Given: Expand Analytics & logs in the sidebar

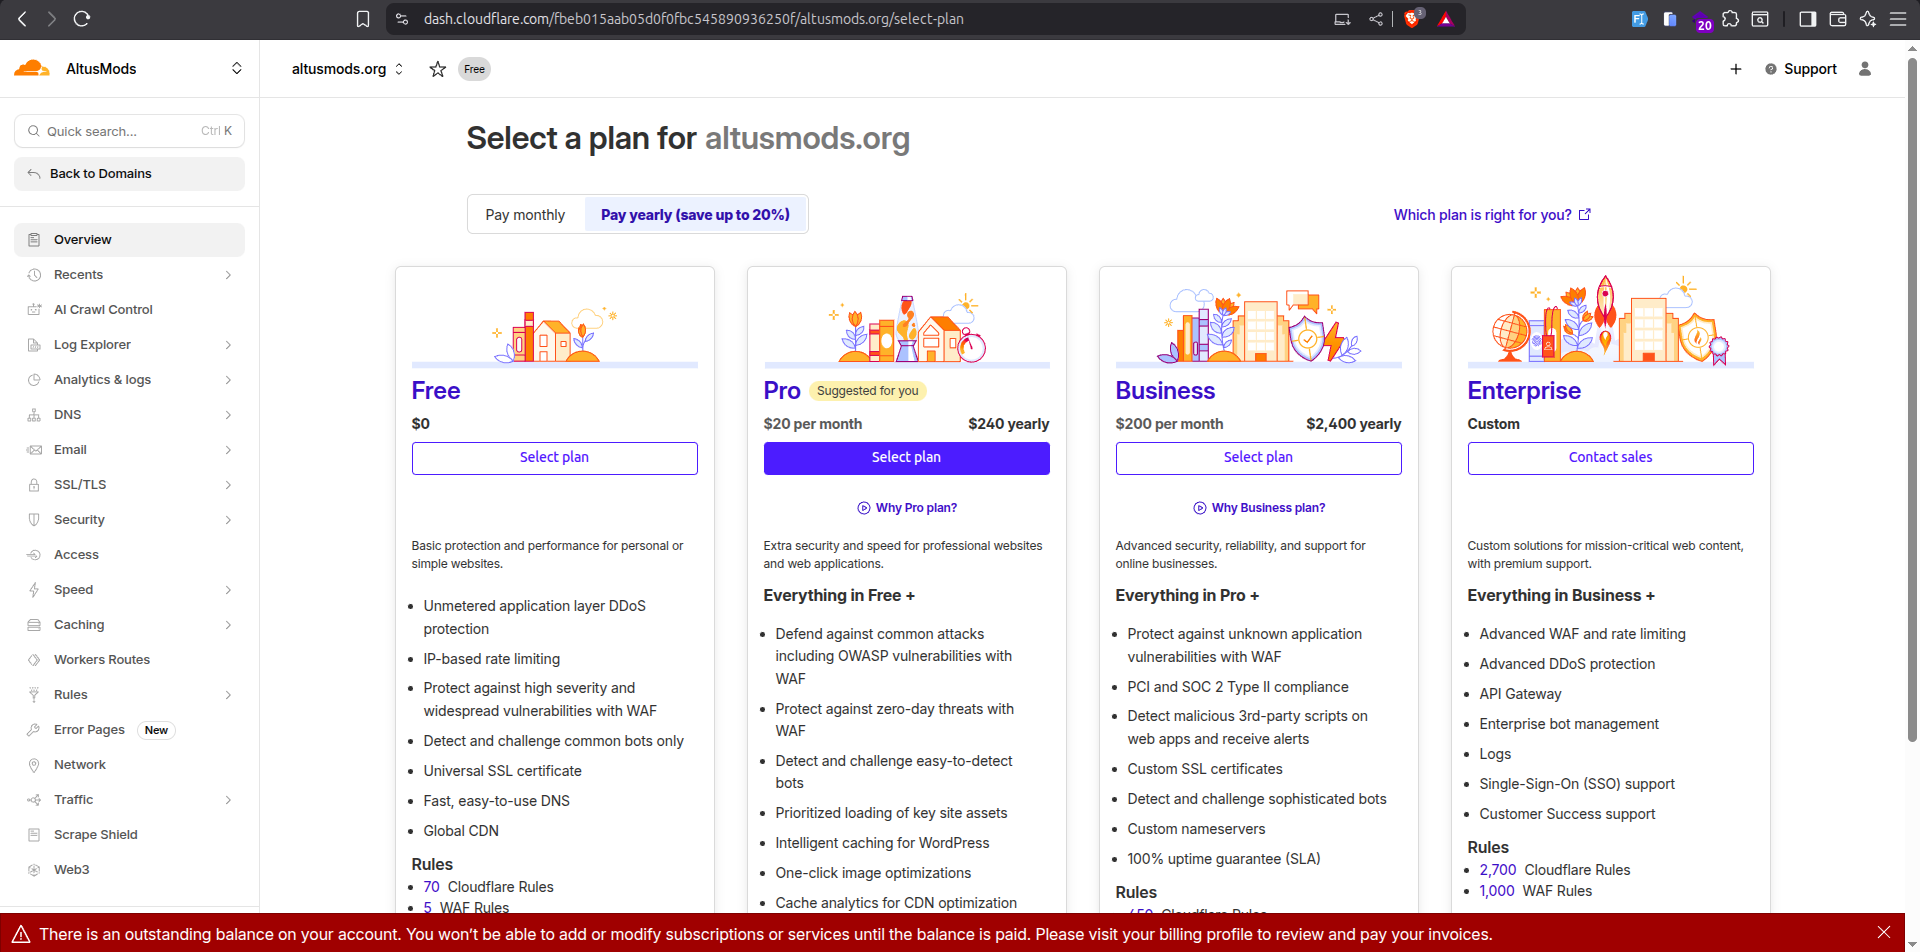Looking at the screenshot, I should [103, 379].
